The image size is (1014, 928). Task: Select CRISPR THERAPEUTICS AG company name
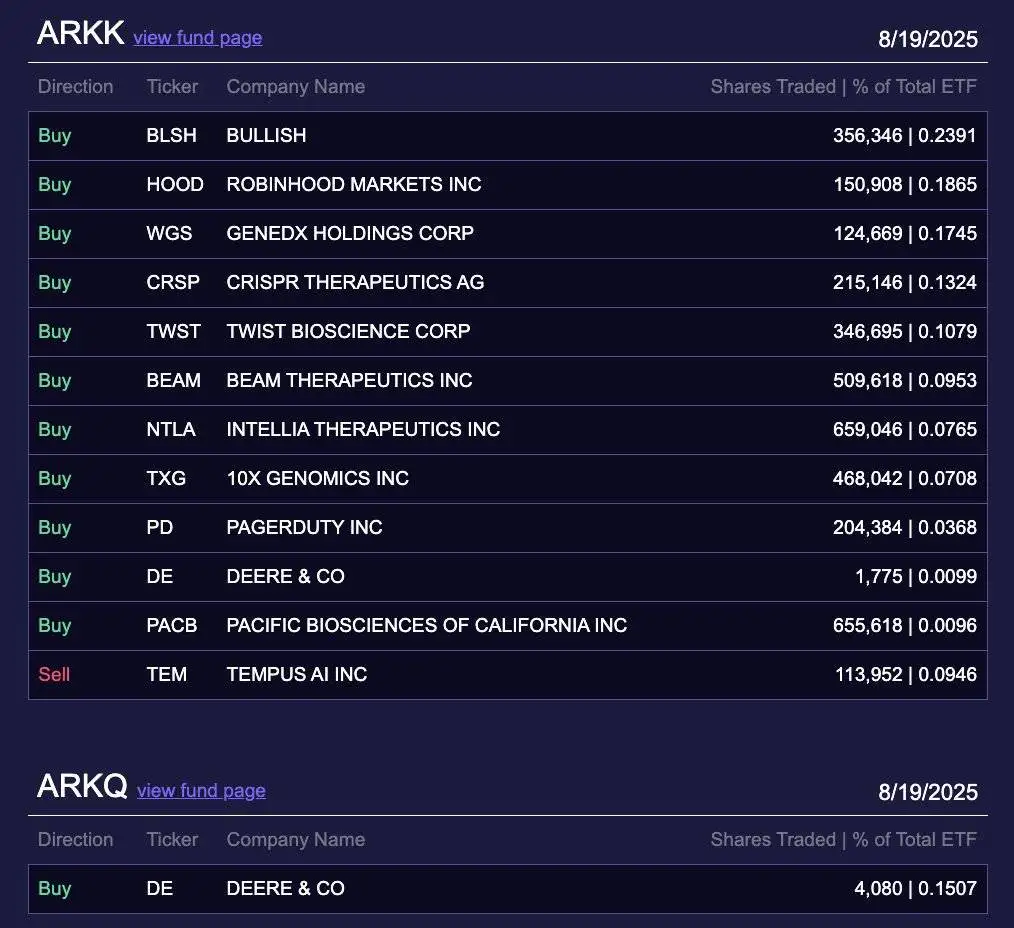click(x=353, y=283)
